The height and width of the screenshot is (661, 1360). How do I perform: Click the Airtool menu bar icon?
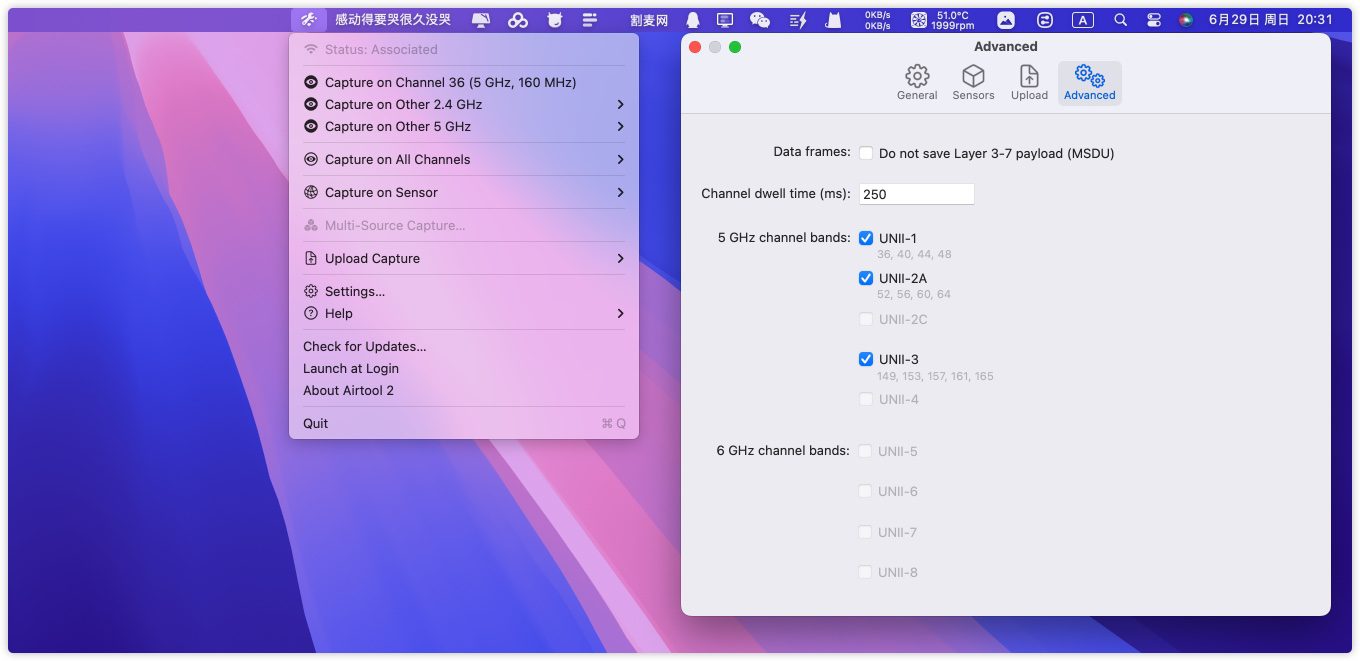tap(310, 20)
